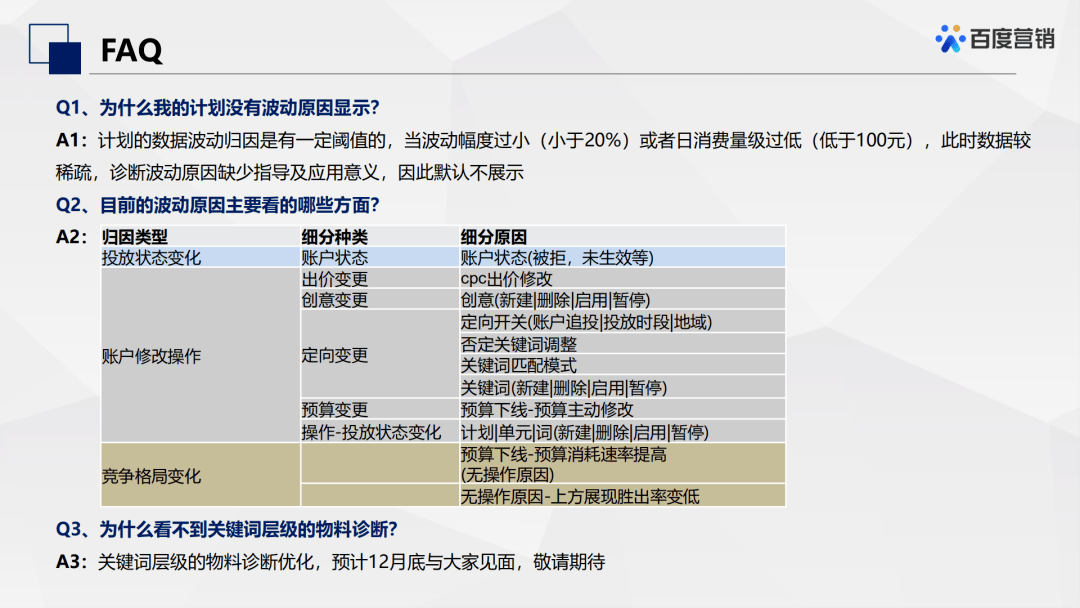Click the 归因类型 column header

pos(200,236)
